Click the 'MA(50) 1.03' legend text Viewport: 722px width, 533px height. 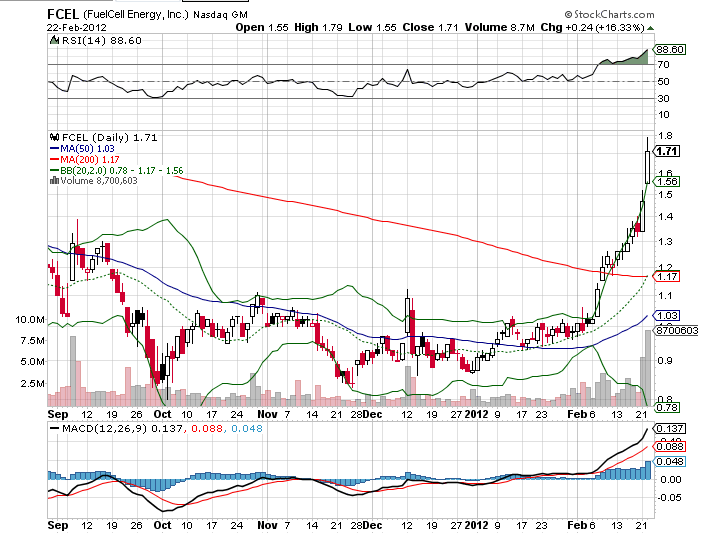click(x=87, y=149)
